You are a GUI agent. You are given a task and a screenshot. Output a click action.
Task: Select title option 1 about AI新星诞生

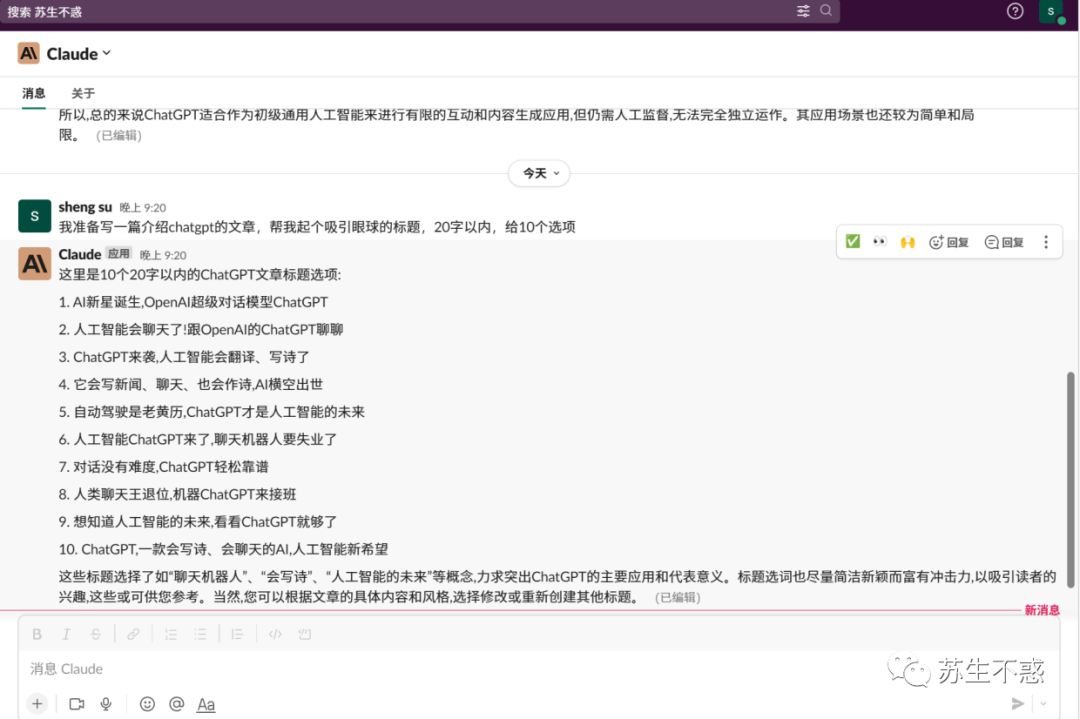pyautogui.click(x=193, y=302)
